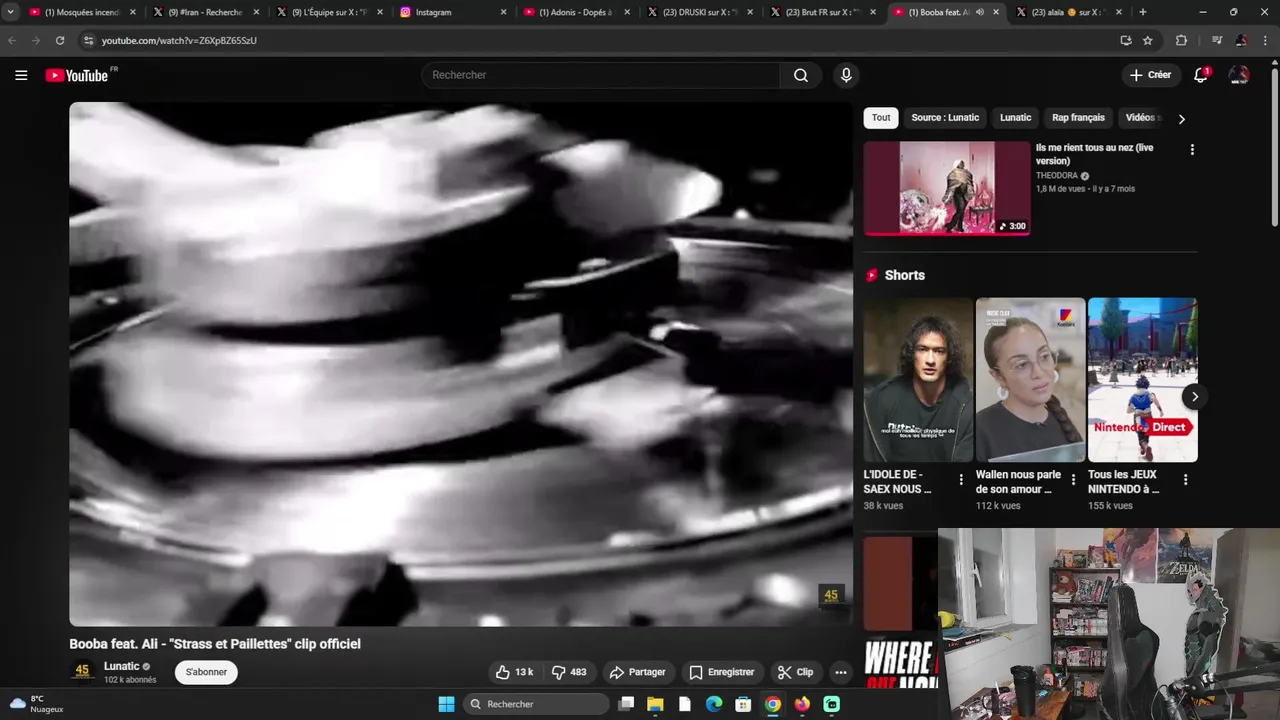Click the Partager share button
The height and width of the screenshot is (720, 1280).
point(637,672)
